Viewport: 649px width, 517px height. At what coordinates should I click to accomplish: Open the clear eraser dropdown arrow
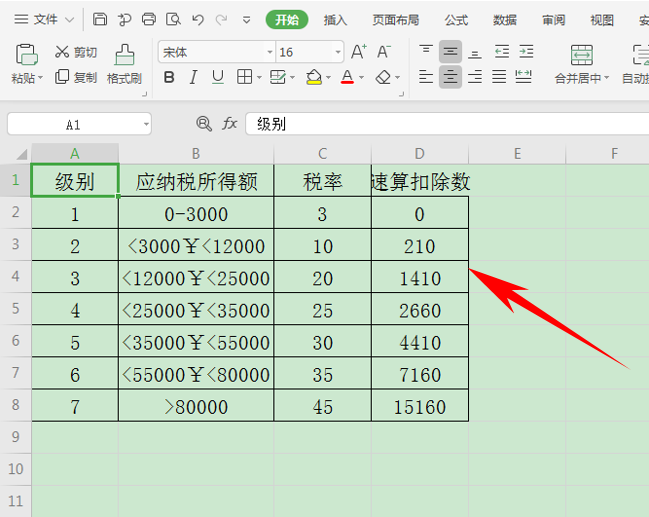point(398,77)
